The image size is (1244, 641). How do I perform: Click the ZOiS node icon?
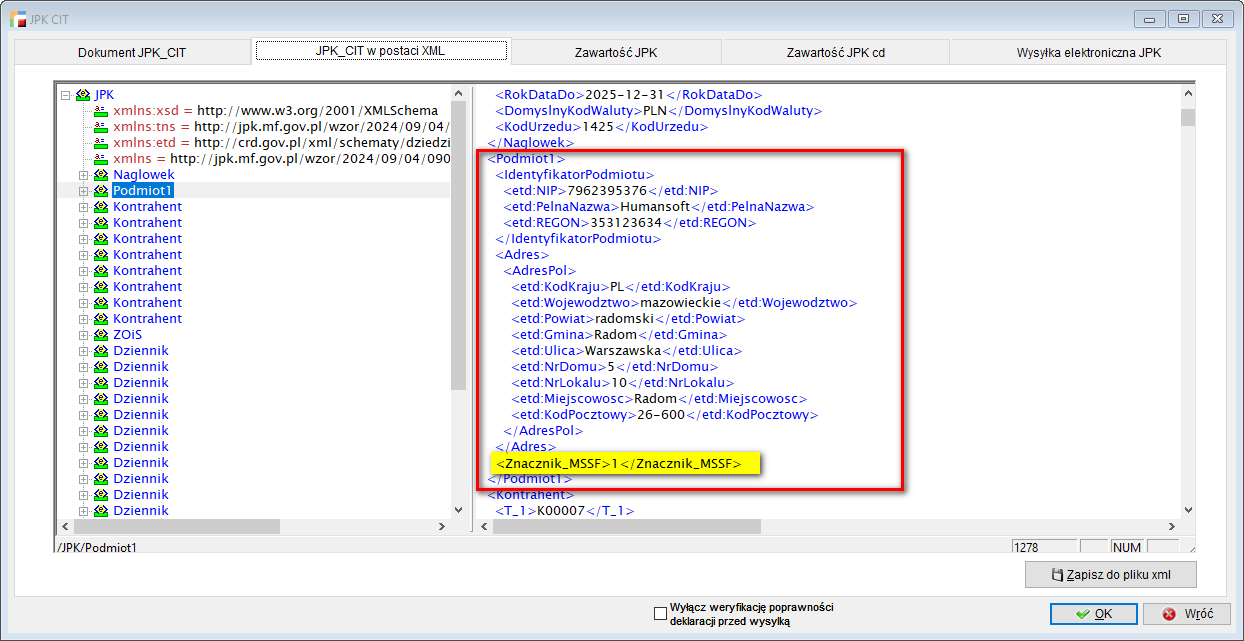pos(101,335)
